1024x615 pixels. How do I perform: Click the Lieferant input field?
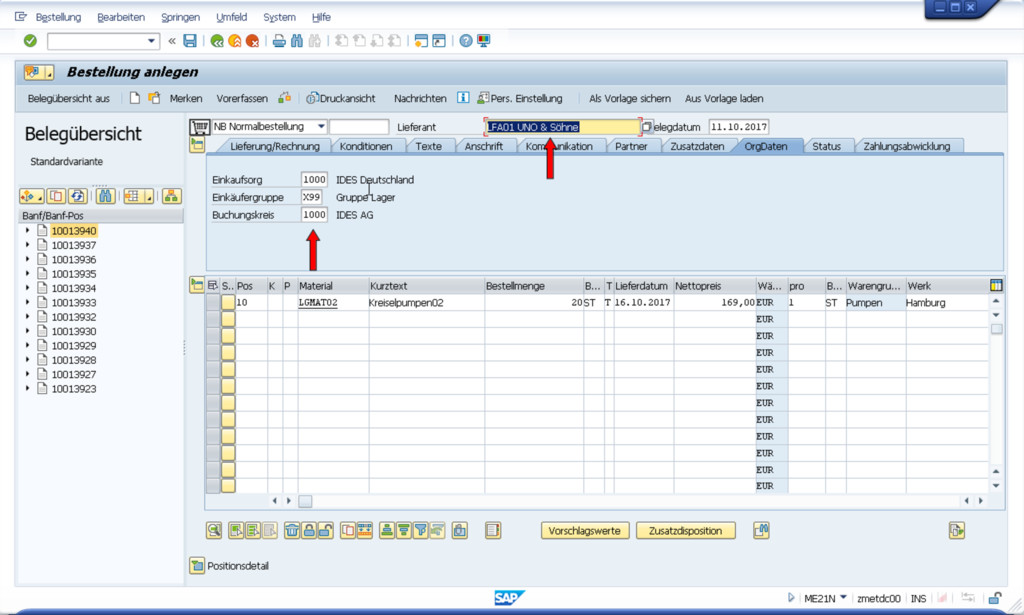(562, 127)
